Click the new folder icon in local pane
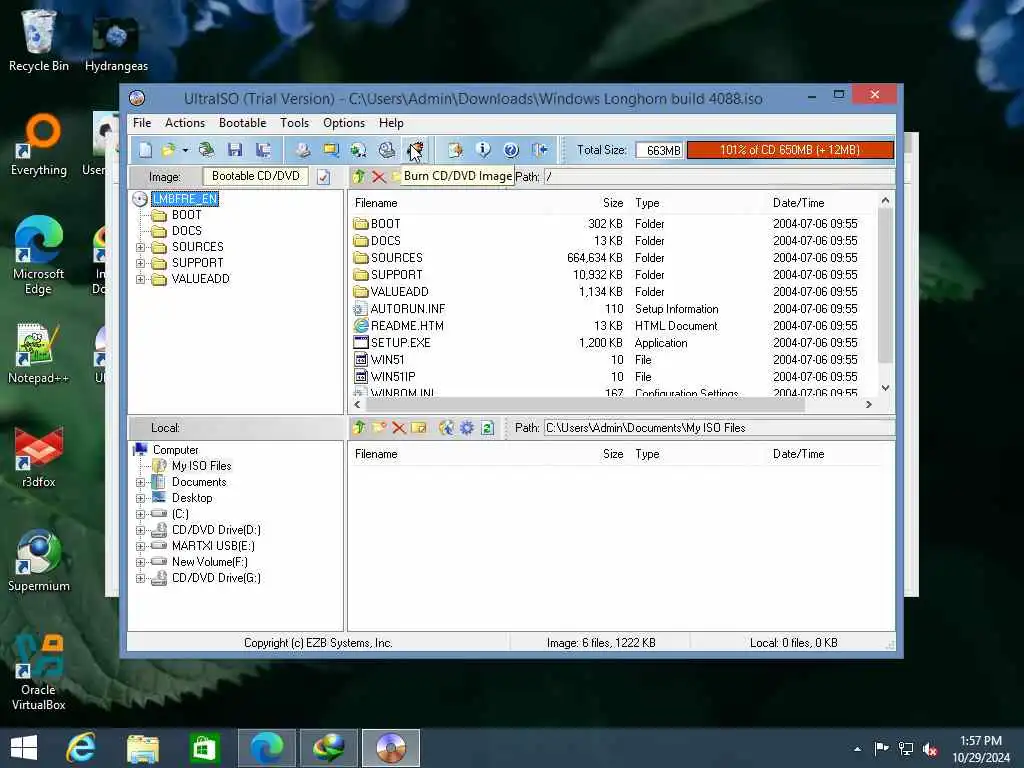1024x768 pixels. click(379, 428)
